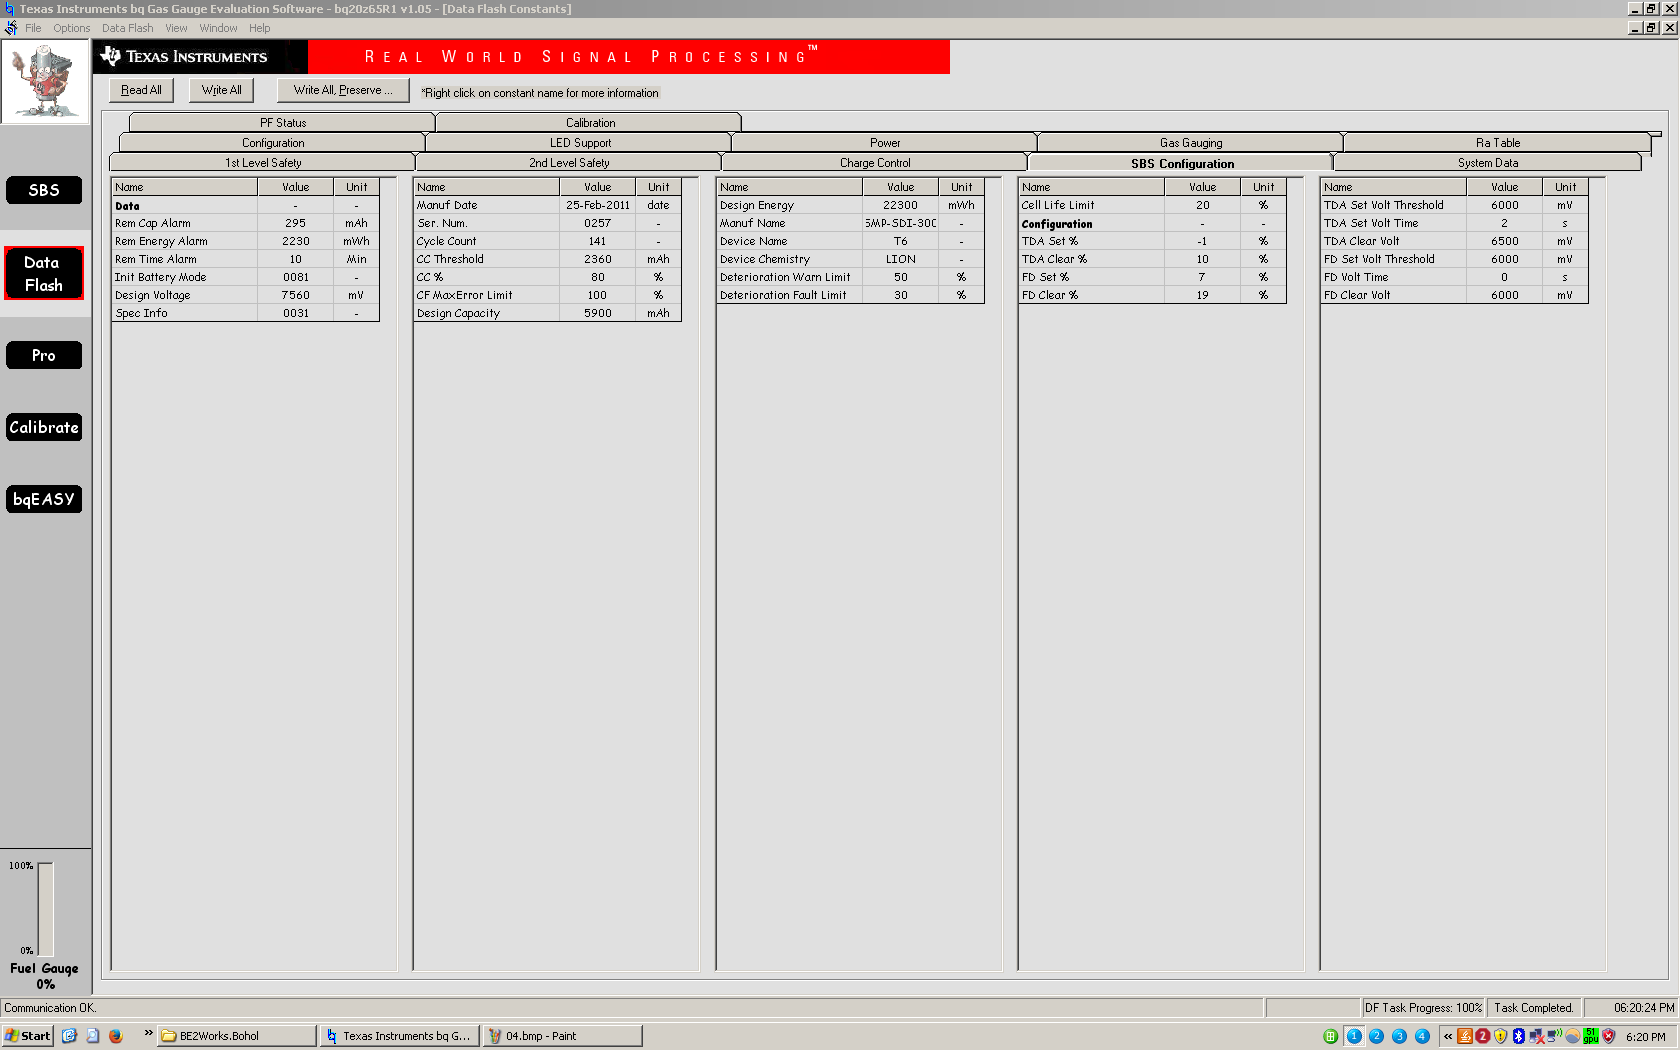Click the Fuel Gauge level bar

pos(46,909)
